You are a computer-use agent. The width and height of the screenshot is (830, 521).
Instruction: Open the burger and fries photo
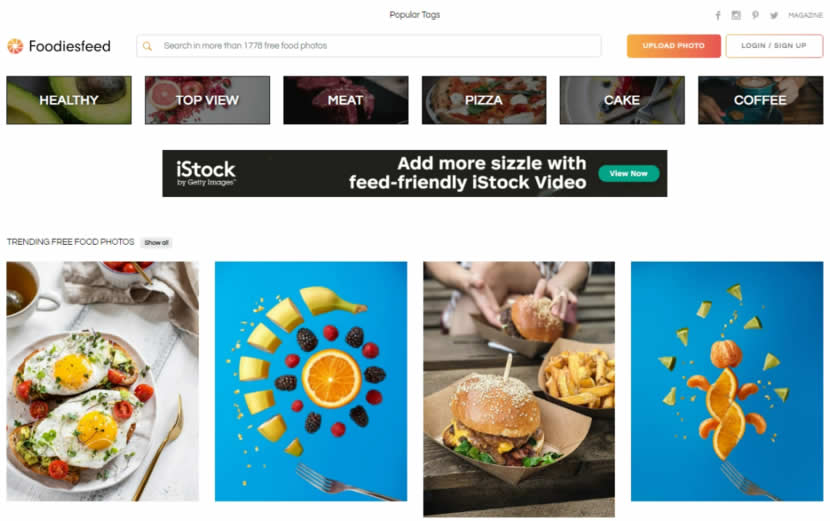click(519, 389)
